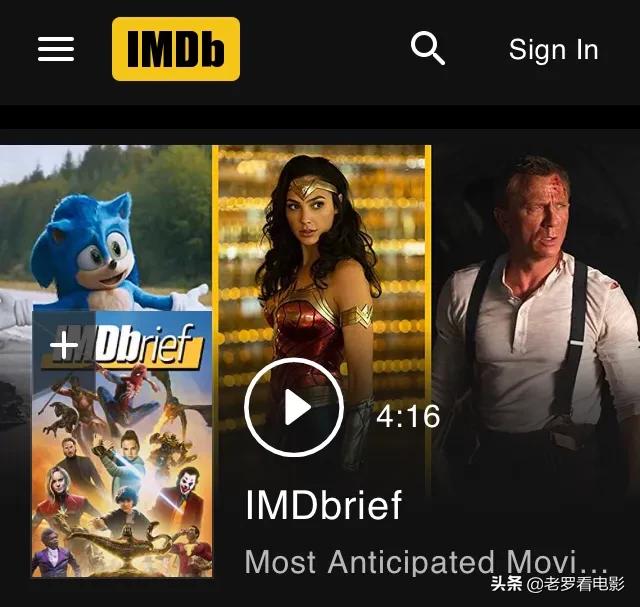
Task: Click the yellow IMDb logo
Action: (x=176, y=49)
